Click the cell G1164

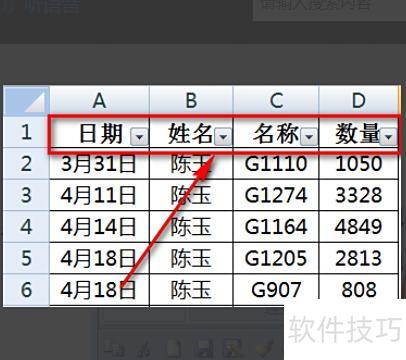click(276, 227)
